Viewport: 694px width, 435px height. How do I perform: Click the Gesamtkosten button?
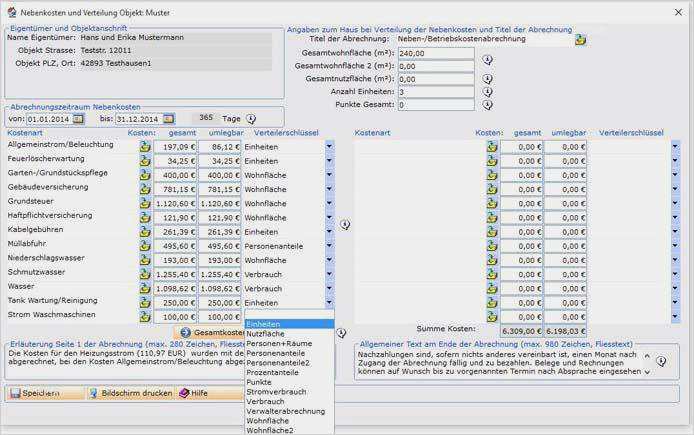(210, 332)
